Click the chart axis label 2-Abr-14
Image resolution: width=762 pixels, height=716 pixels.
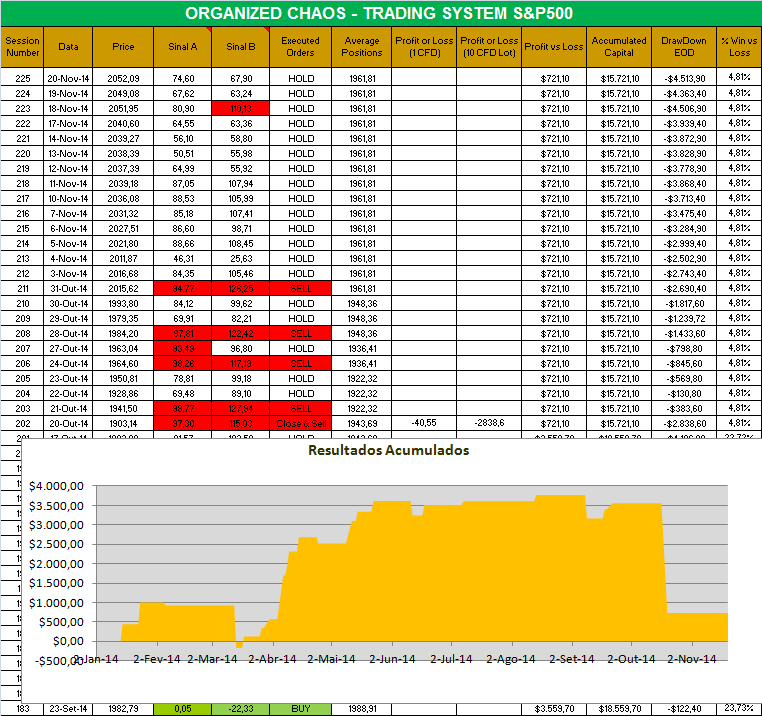click(x=272, y=659)
